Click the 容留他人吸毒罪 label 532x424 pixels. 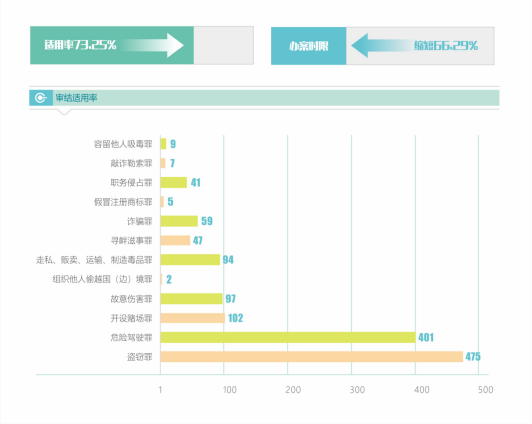[123, 144]
